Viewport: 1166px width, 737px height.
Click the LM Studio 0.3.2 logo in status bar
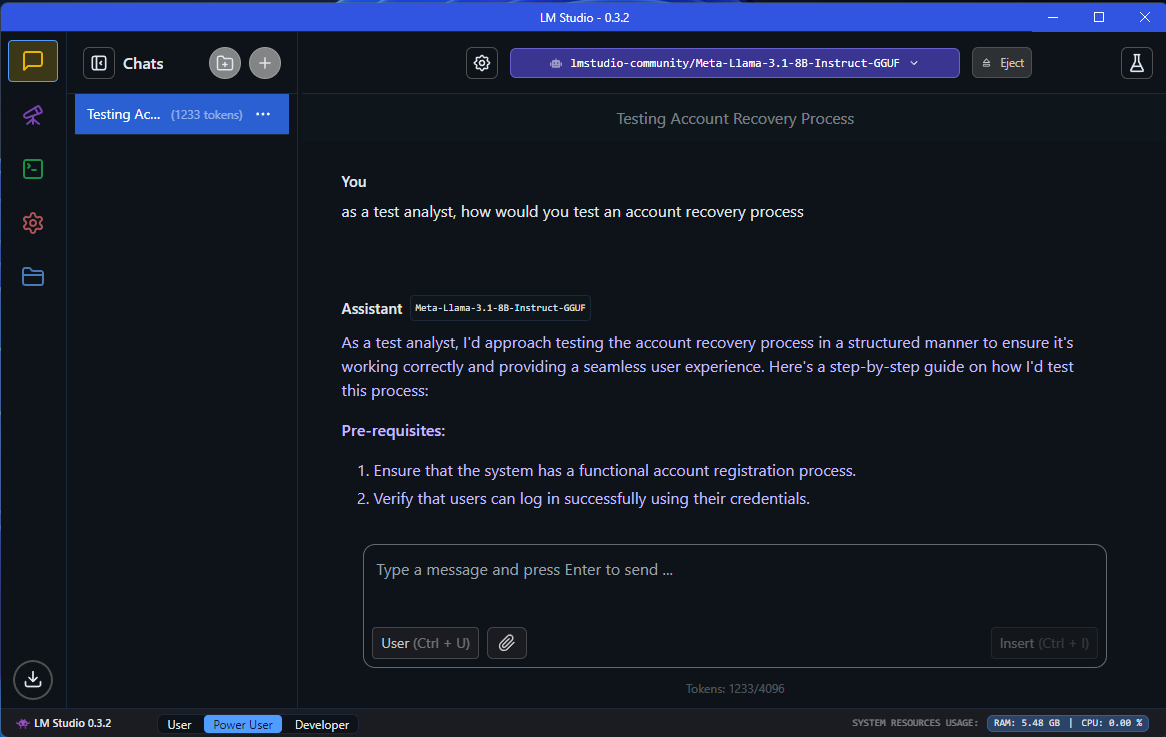[x=64, y=723]
